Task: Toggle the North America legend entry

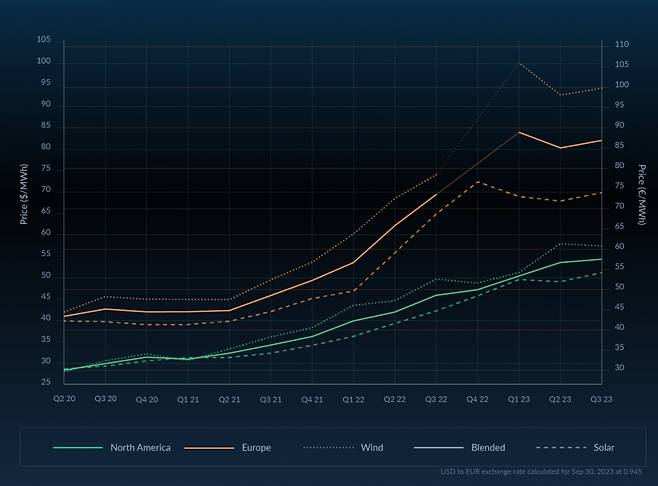Action: [x=140, y=447]
